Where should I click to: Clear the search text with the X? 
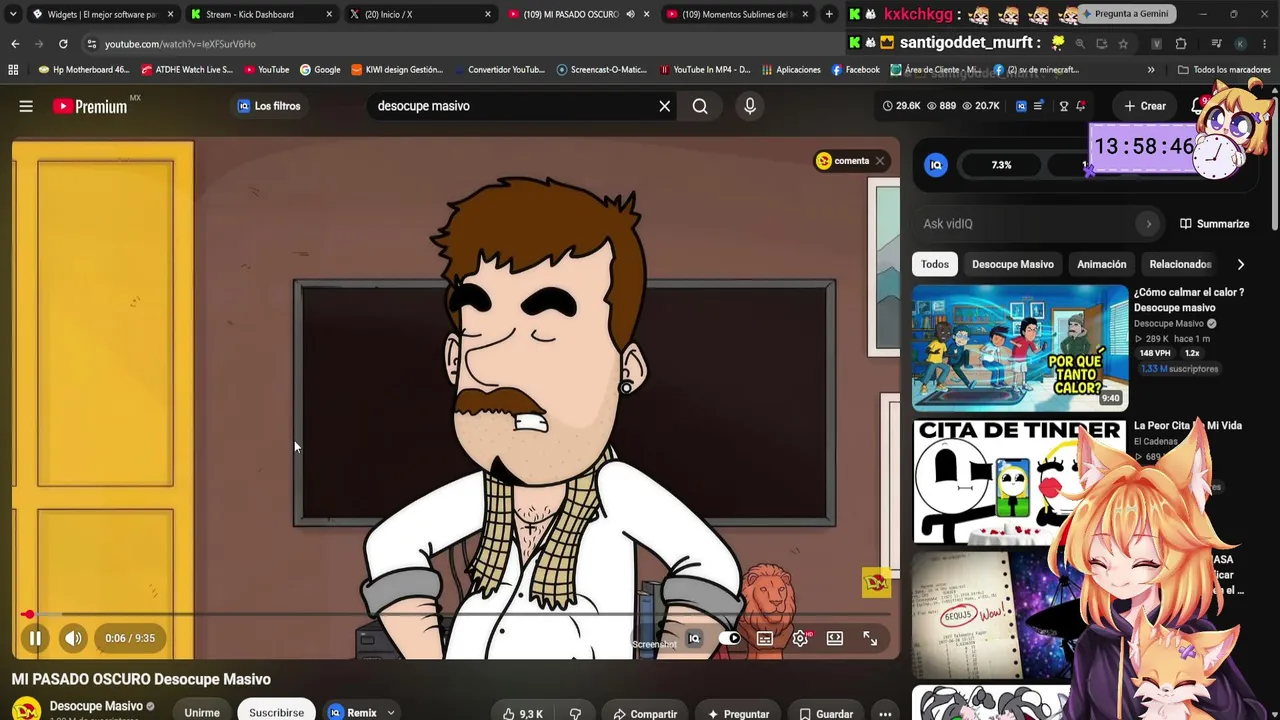pyautogui.click(x=664, y=106)
